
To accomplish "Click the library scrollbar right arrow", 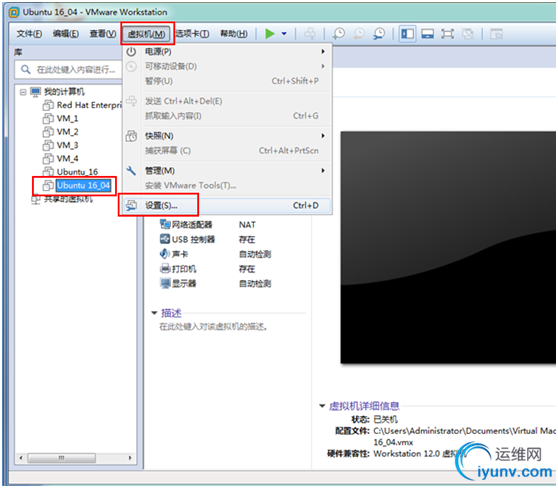I will (x=130, y=458).
